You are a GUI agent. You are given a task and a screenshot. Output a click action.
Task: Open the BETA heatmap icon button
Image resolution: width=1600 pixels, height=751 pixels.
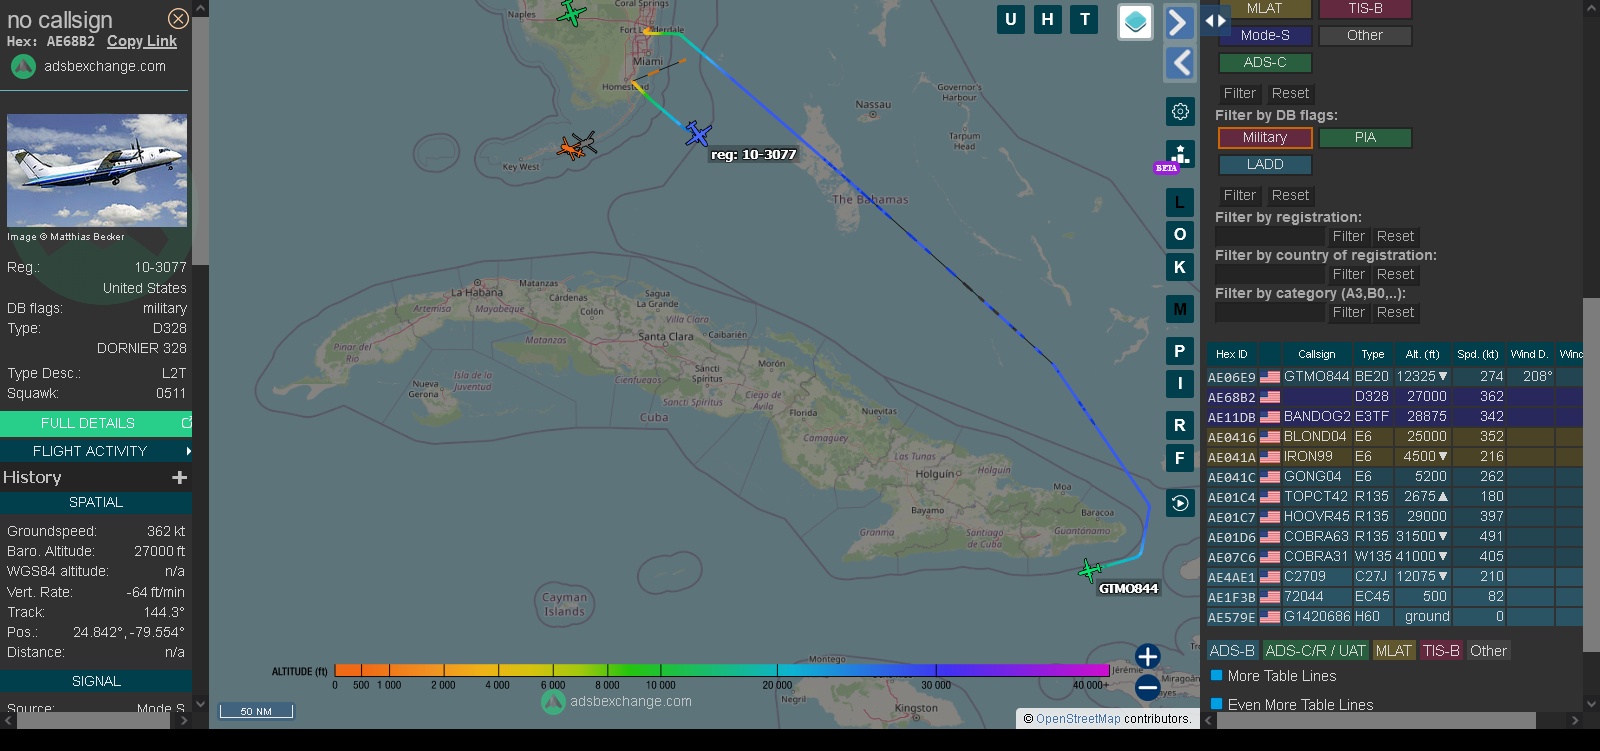tap(1180, 156)
